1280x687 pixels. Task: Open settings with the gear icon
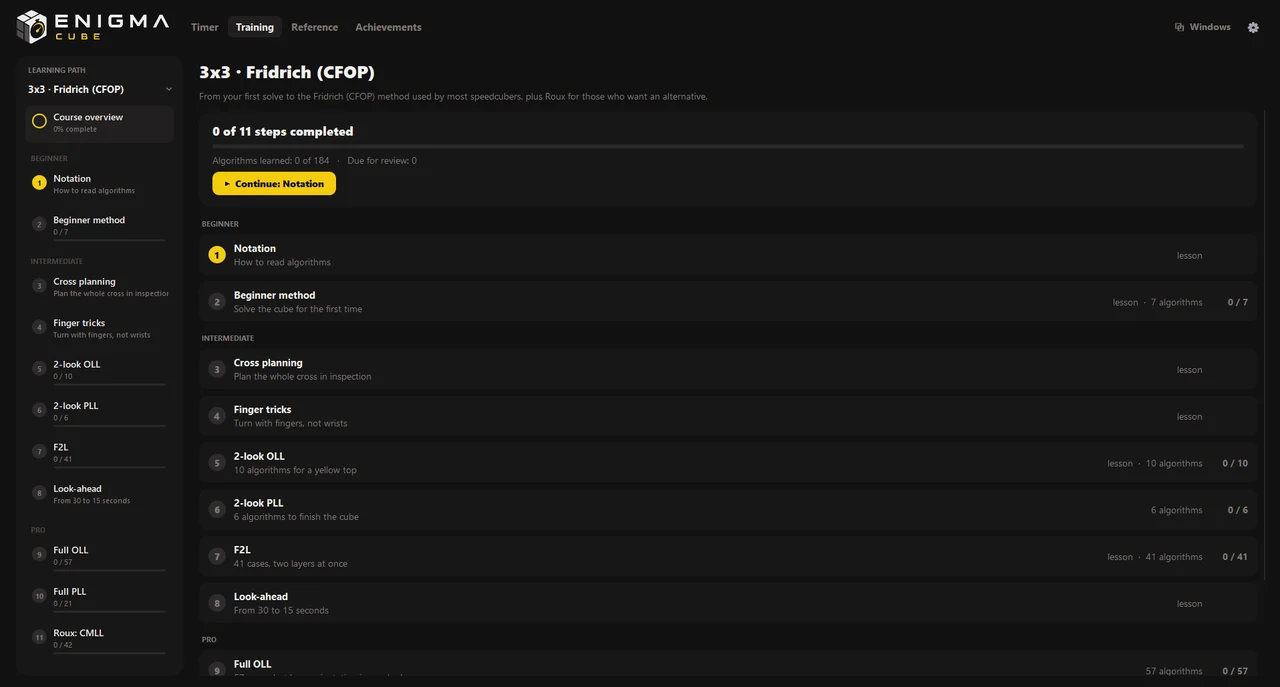[1253, 27]
